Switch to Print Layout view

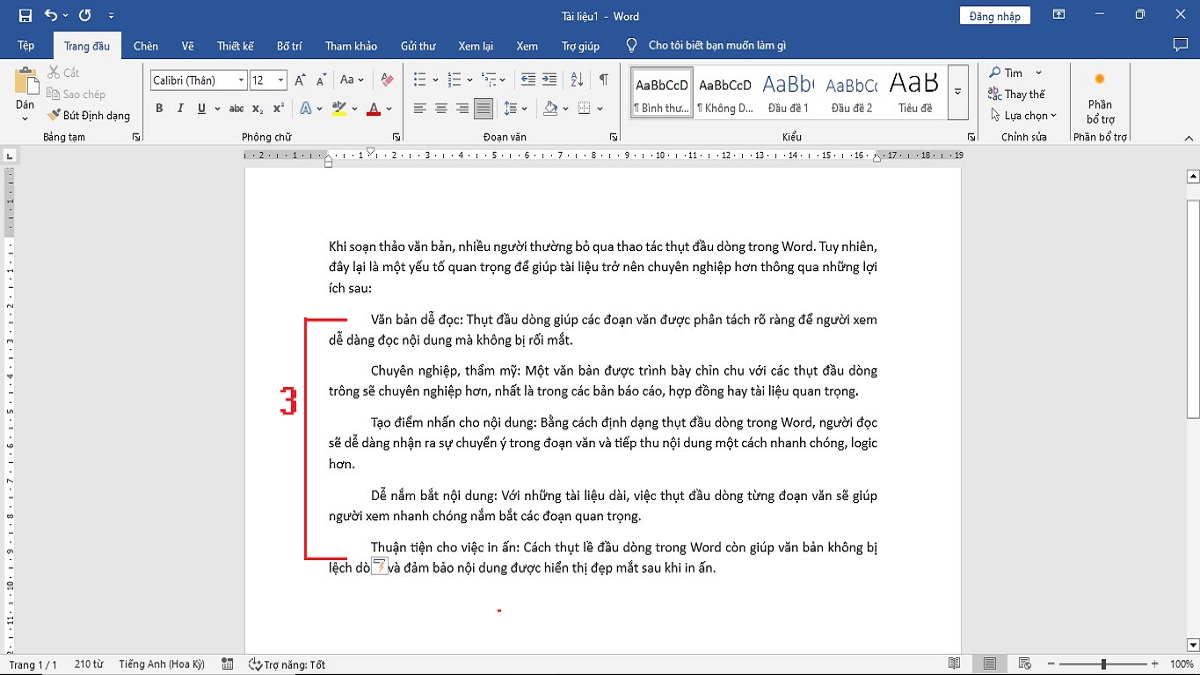click(x=990, y=664)
